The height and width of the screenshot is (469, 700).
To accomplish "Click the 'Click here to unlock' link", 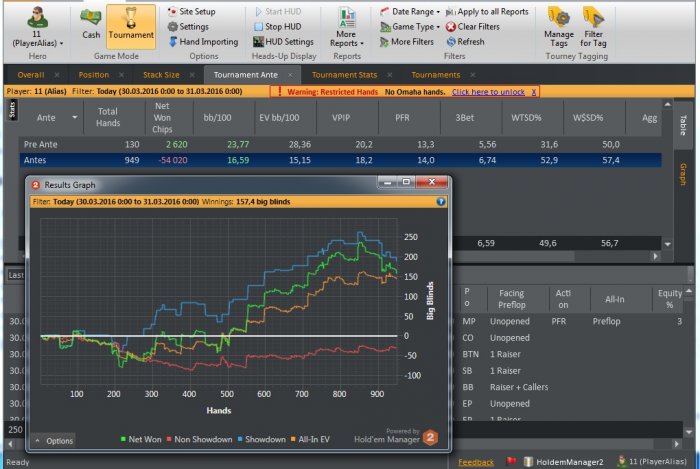I will coord(488,92).
